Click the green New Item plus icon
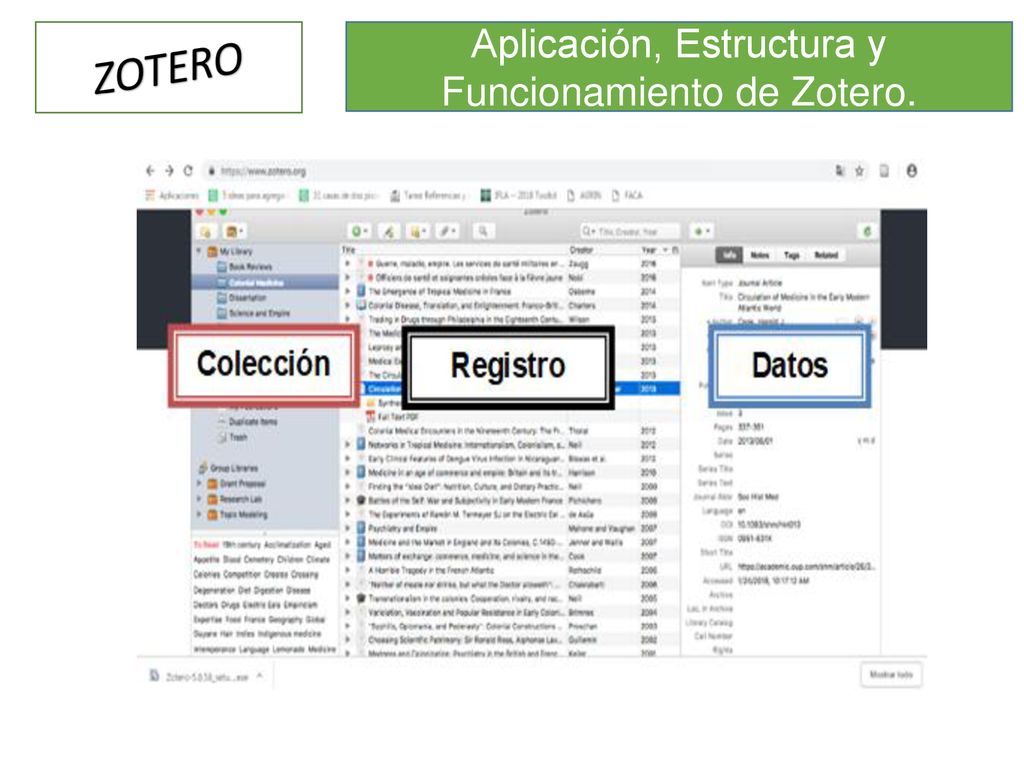 (x=360, y=231)
